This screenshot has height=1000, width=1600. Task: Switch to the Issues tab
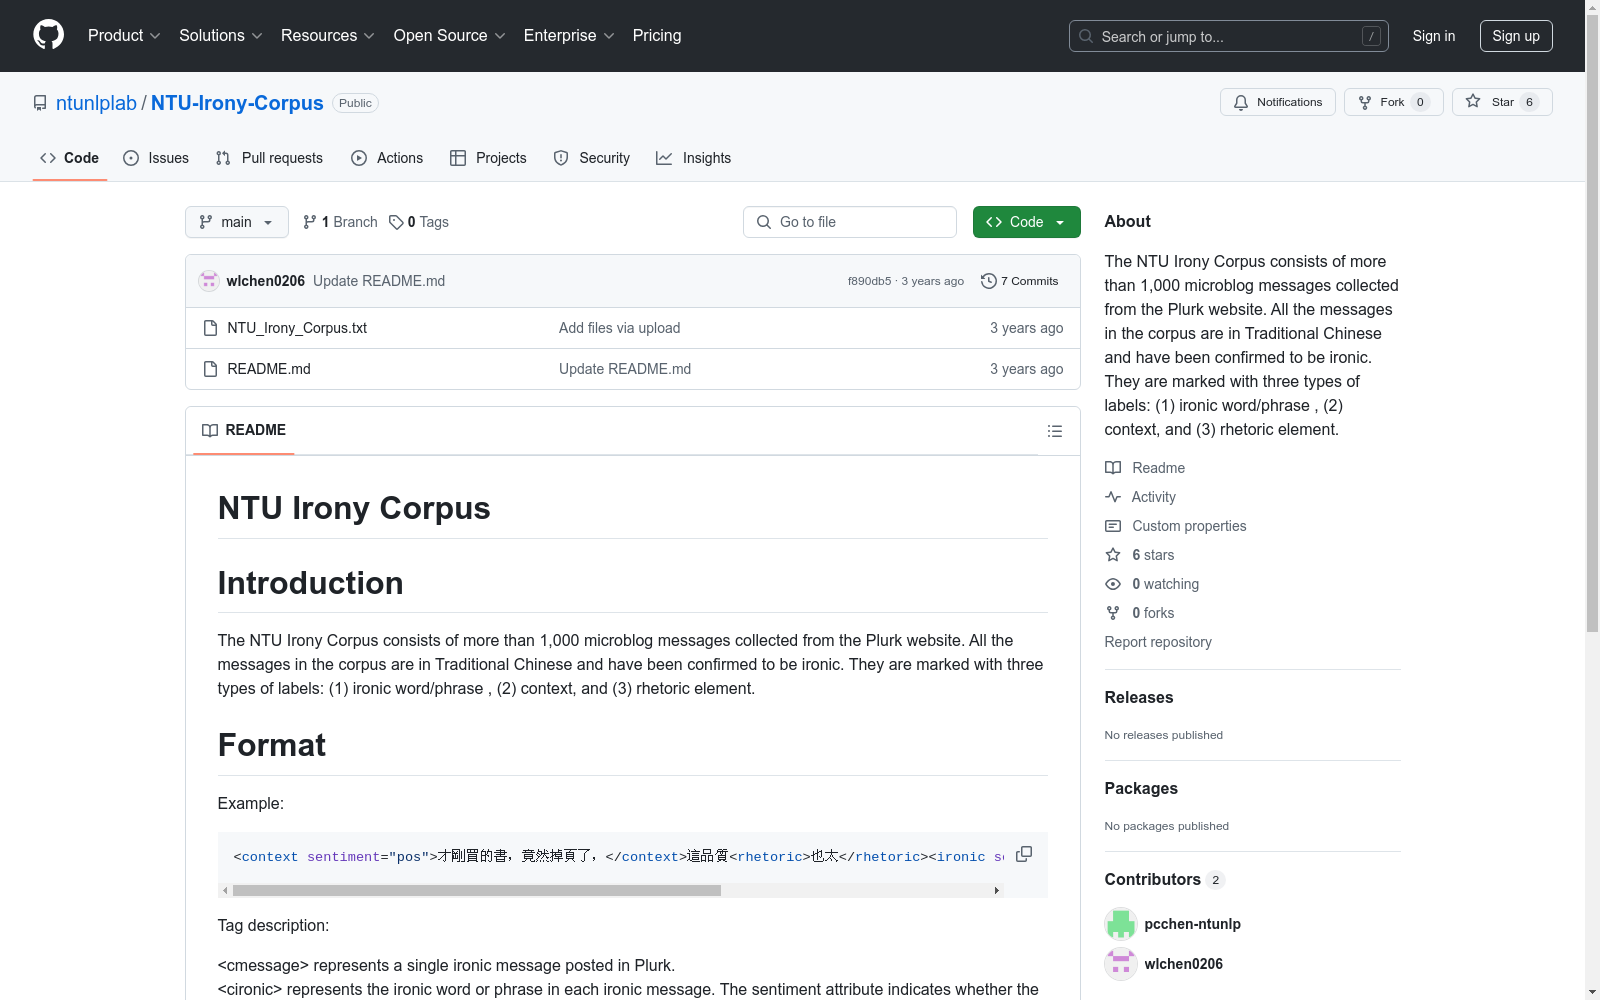[x=156, y=158]
